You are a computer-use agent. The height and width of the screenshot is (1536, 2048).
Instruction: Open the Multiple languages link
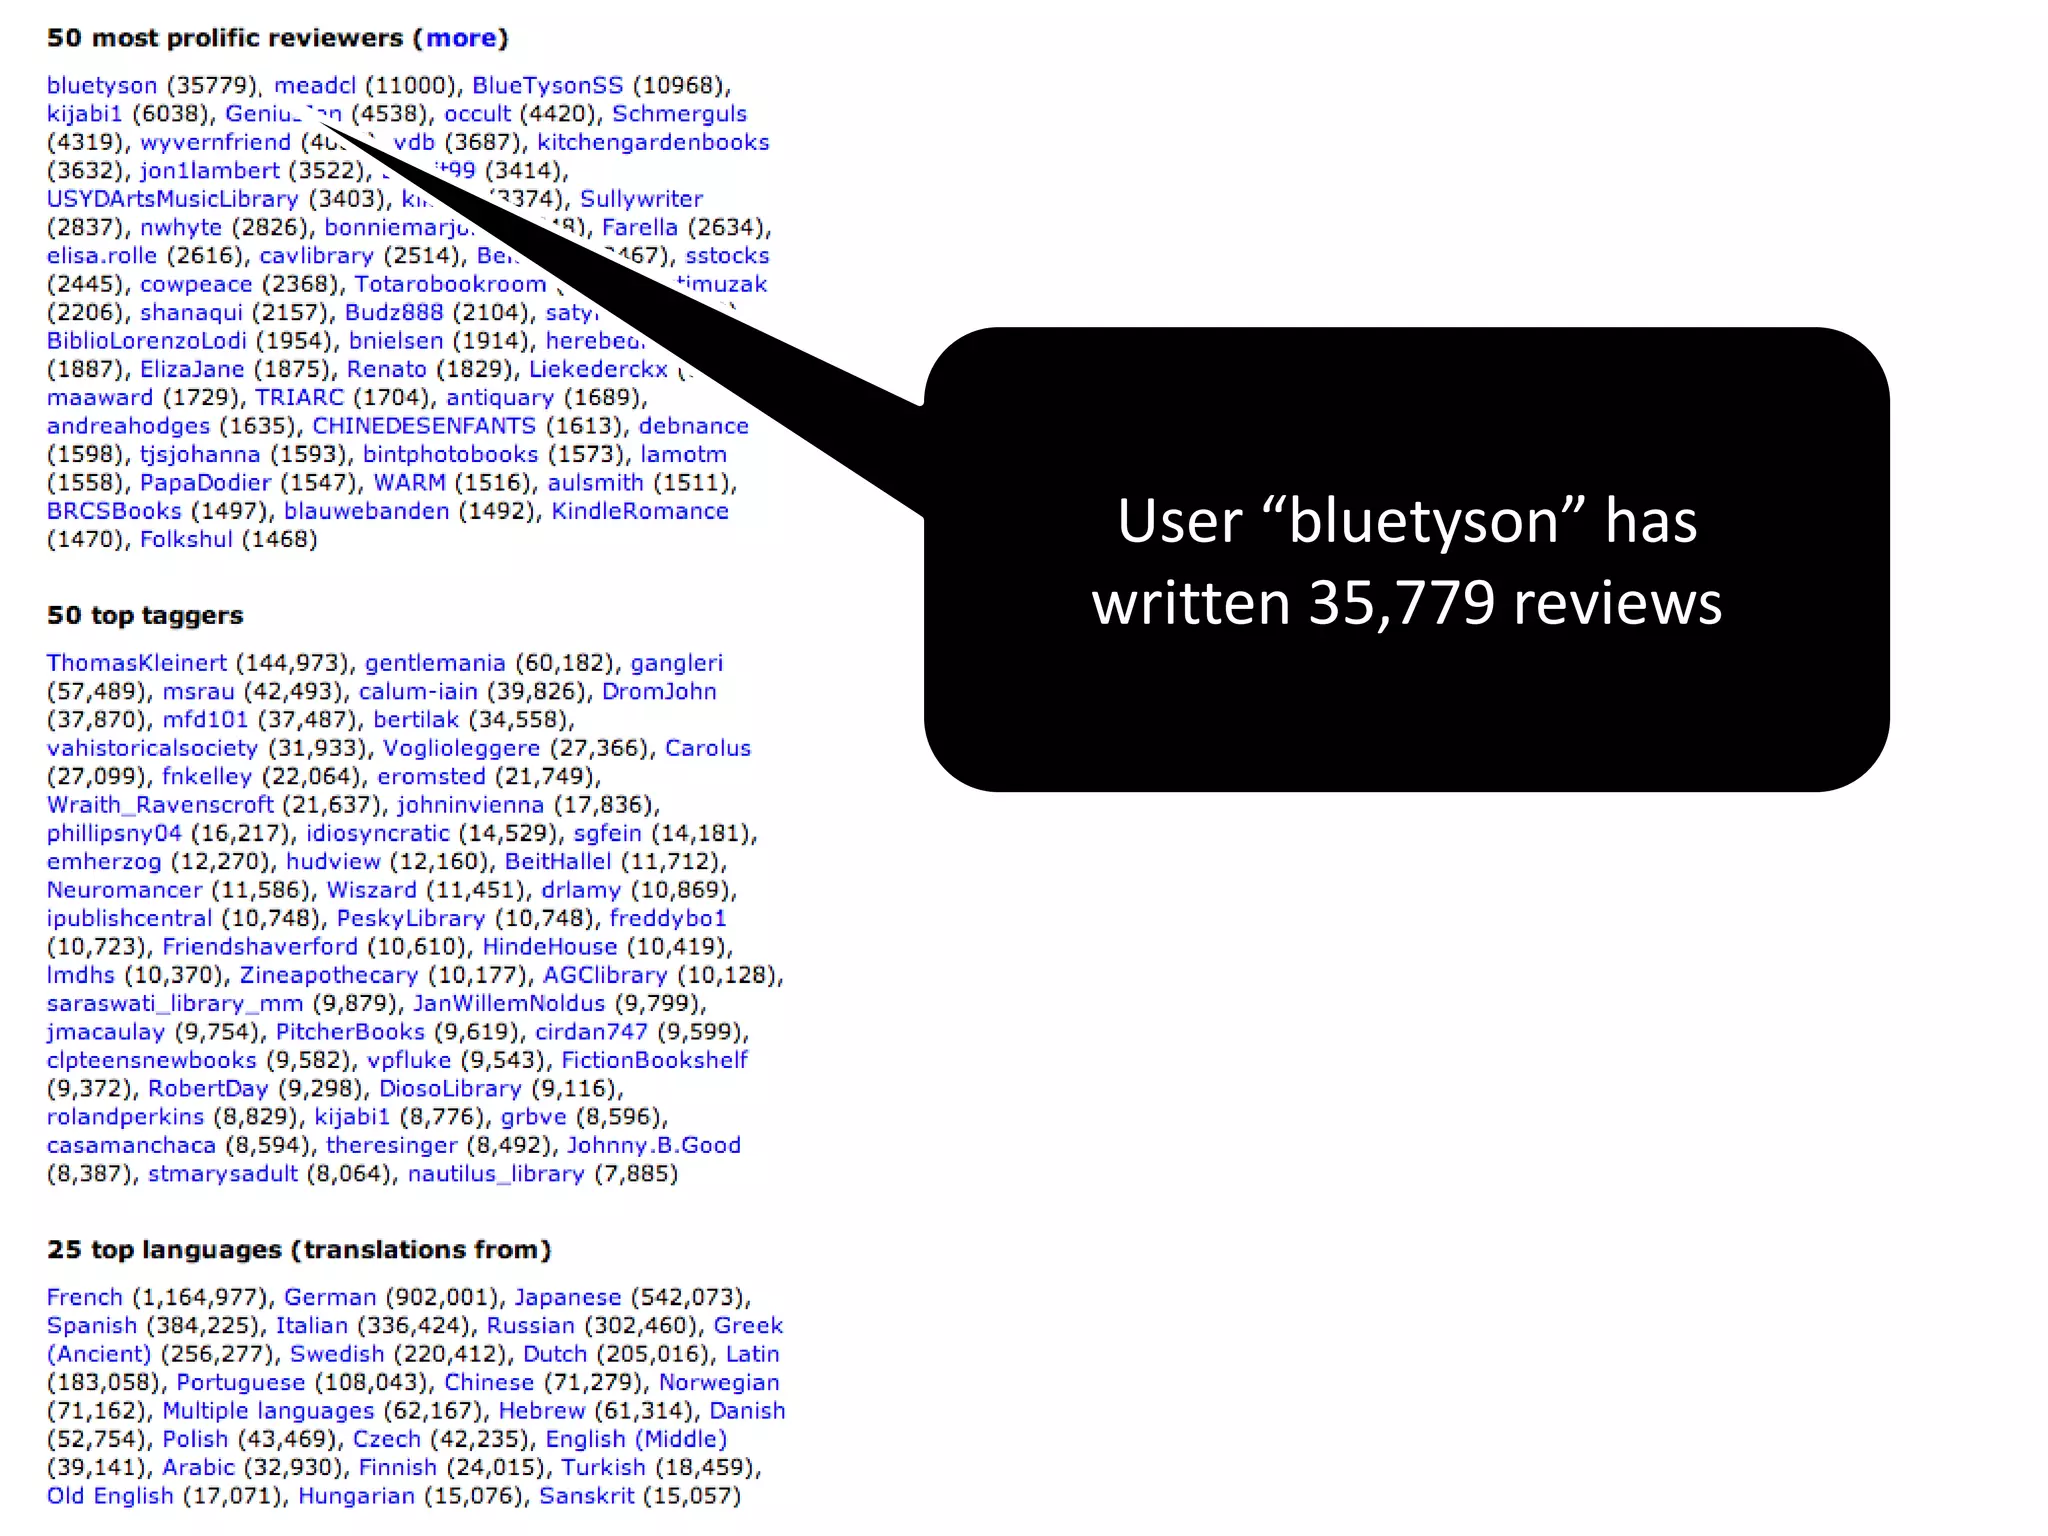pos(268,1411)
